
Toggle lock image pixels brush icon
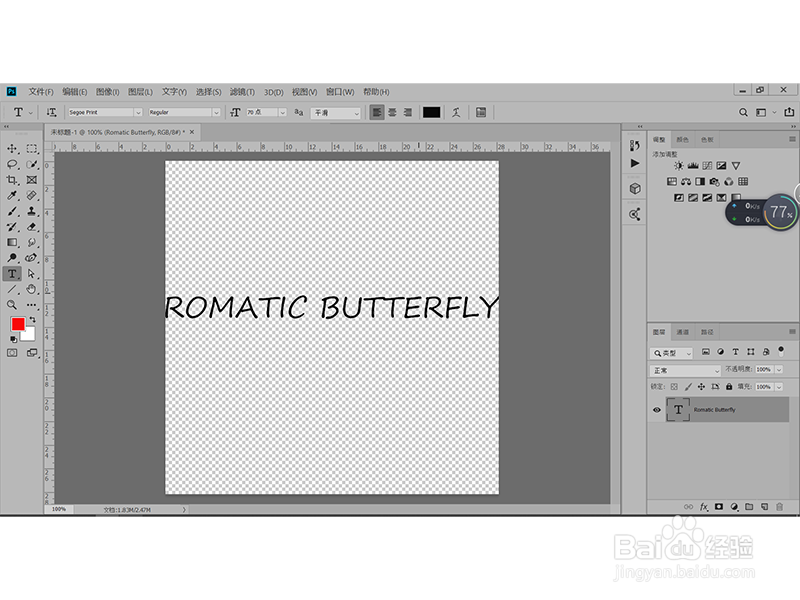[x=688, y=387]
